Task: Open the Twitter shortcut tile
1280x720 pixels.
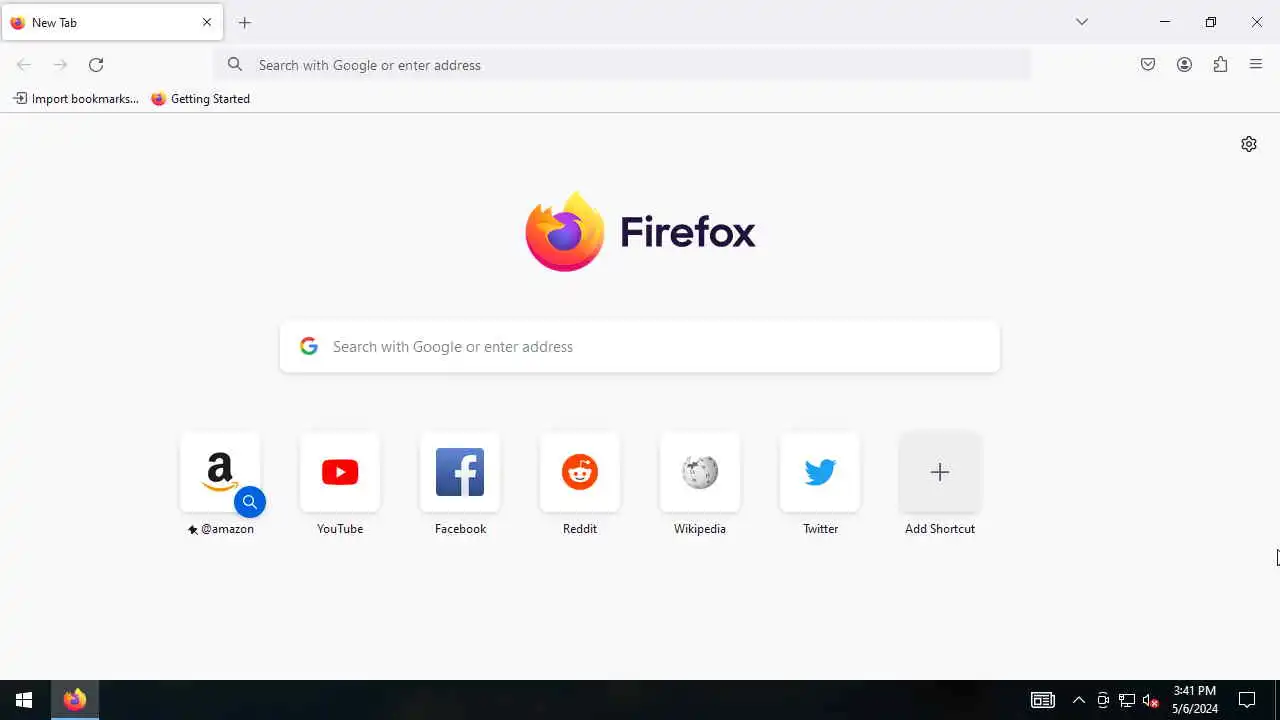Action: (x=820, y=472)
